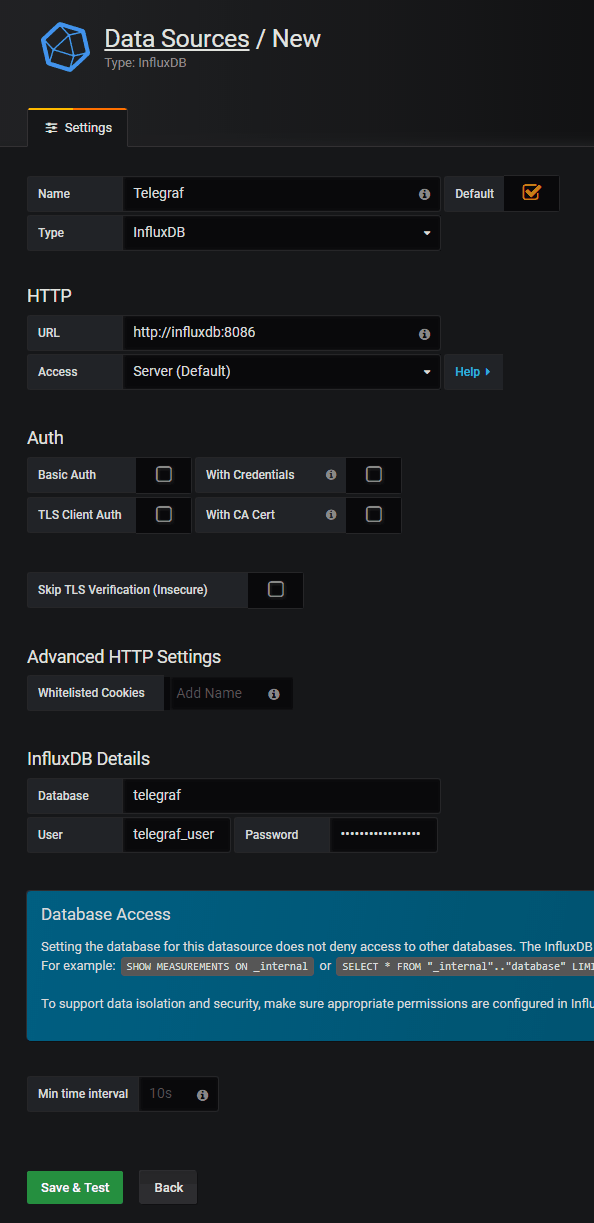
Task: Enable the TLS Client Auth checkbox
Action: (164, 514)
